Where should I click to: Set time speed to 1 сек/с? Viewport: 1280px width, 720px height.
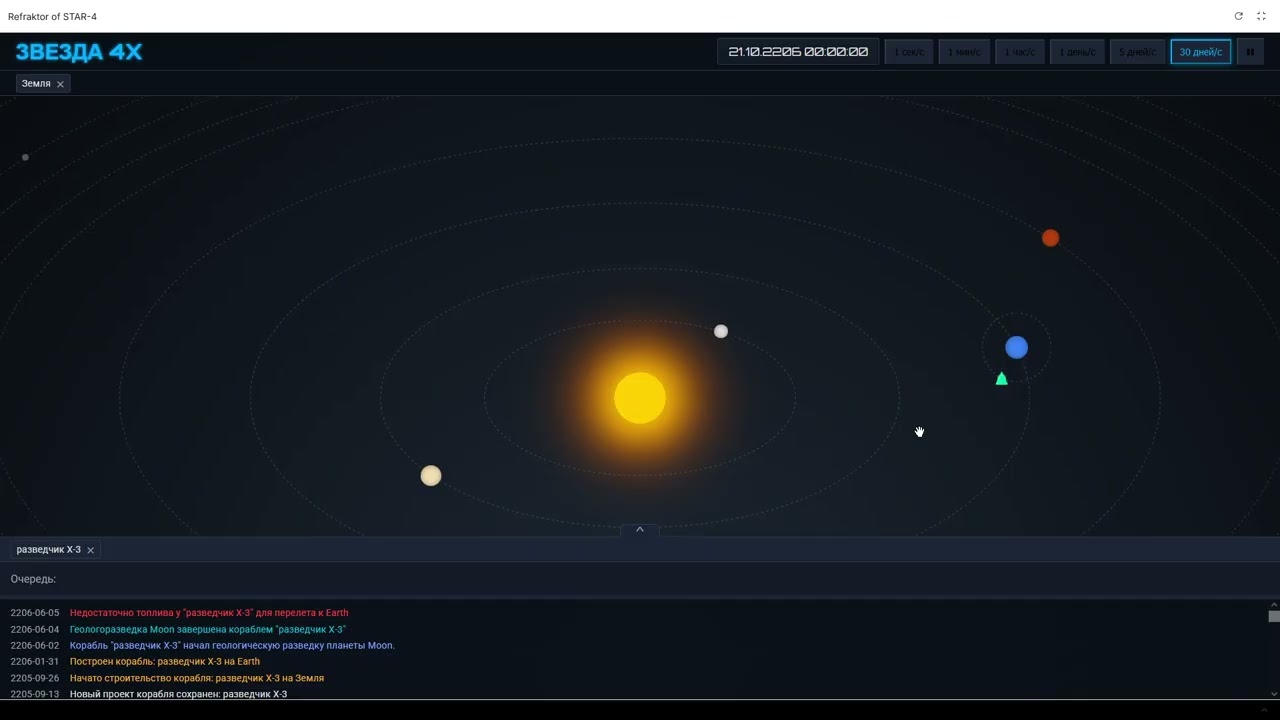[x=909, y=52]
